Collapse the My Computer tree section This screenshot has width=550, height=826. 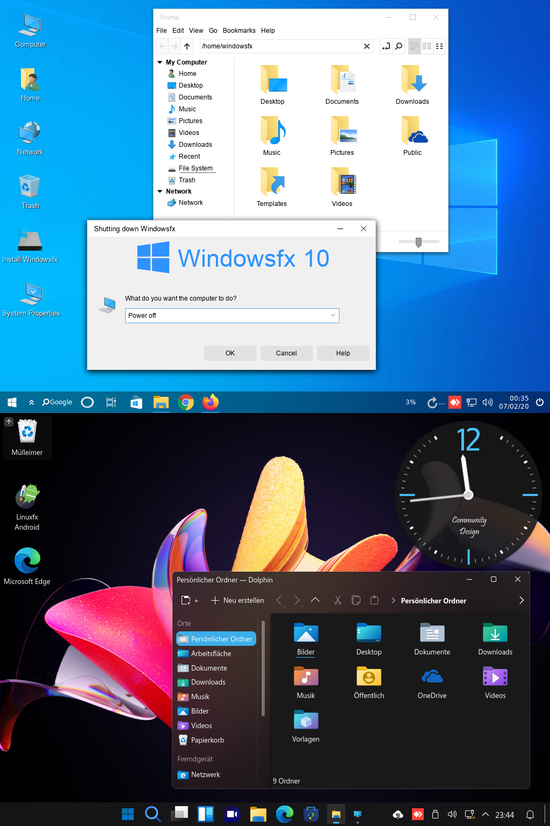click(160, 62)
